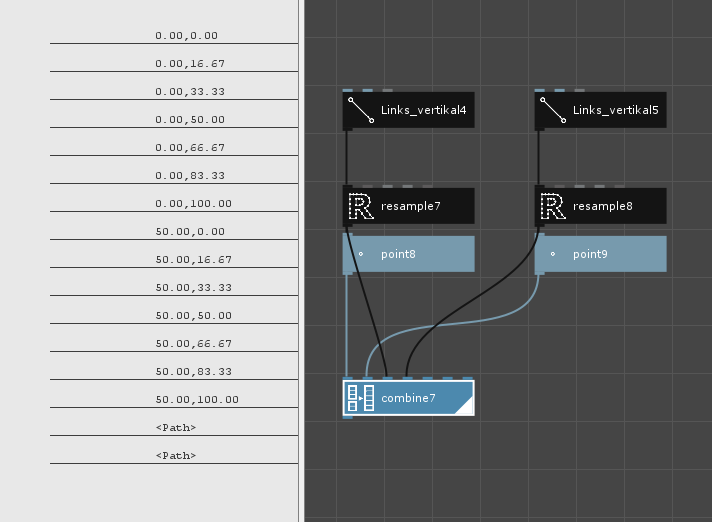
Task: Select data row 0.00,0.00
Action: pyautogui.click(x=174, y=35)
